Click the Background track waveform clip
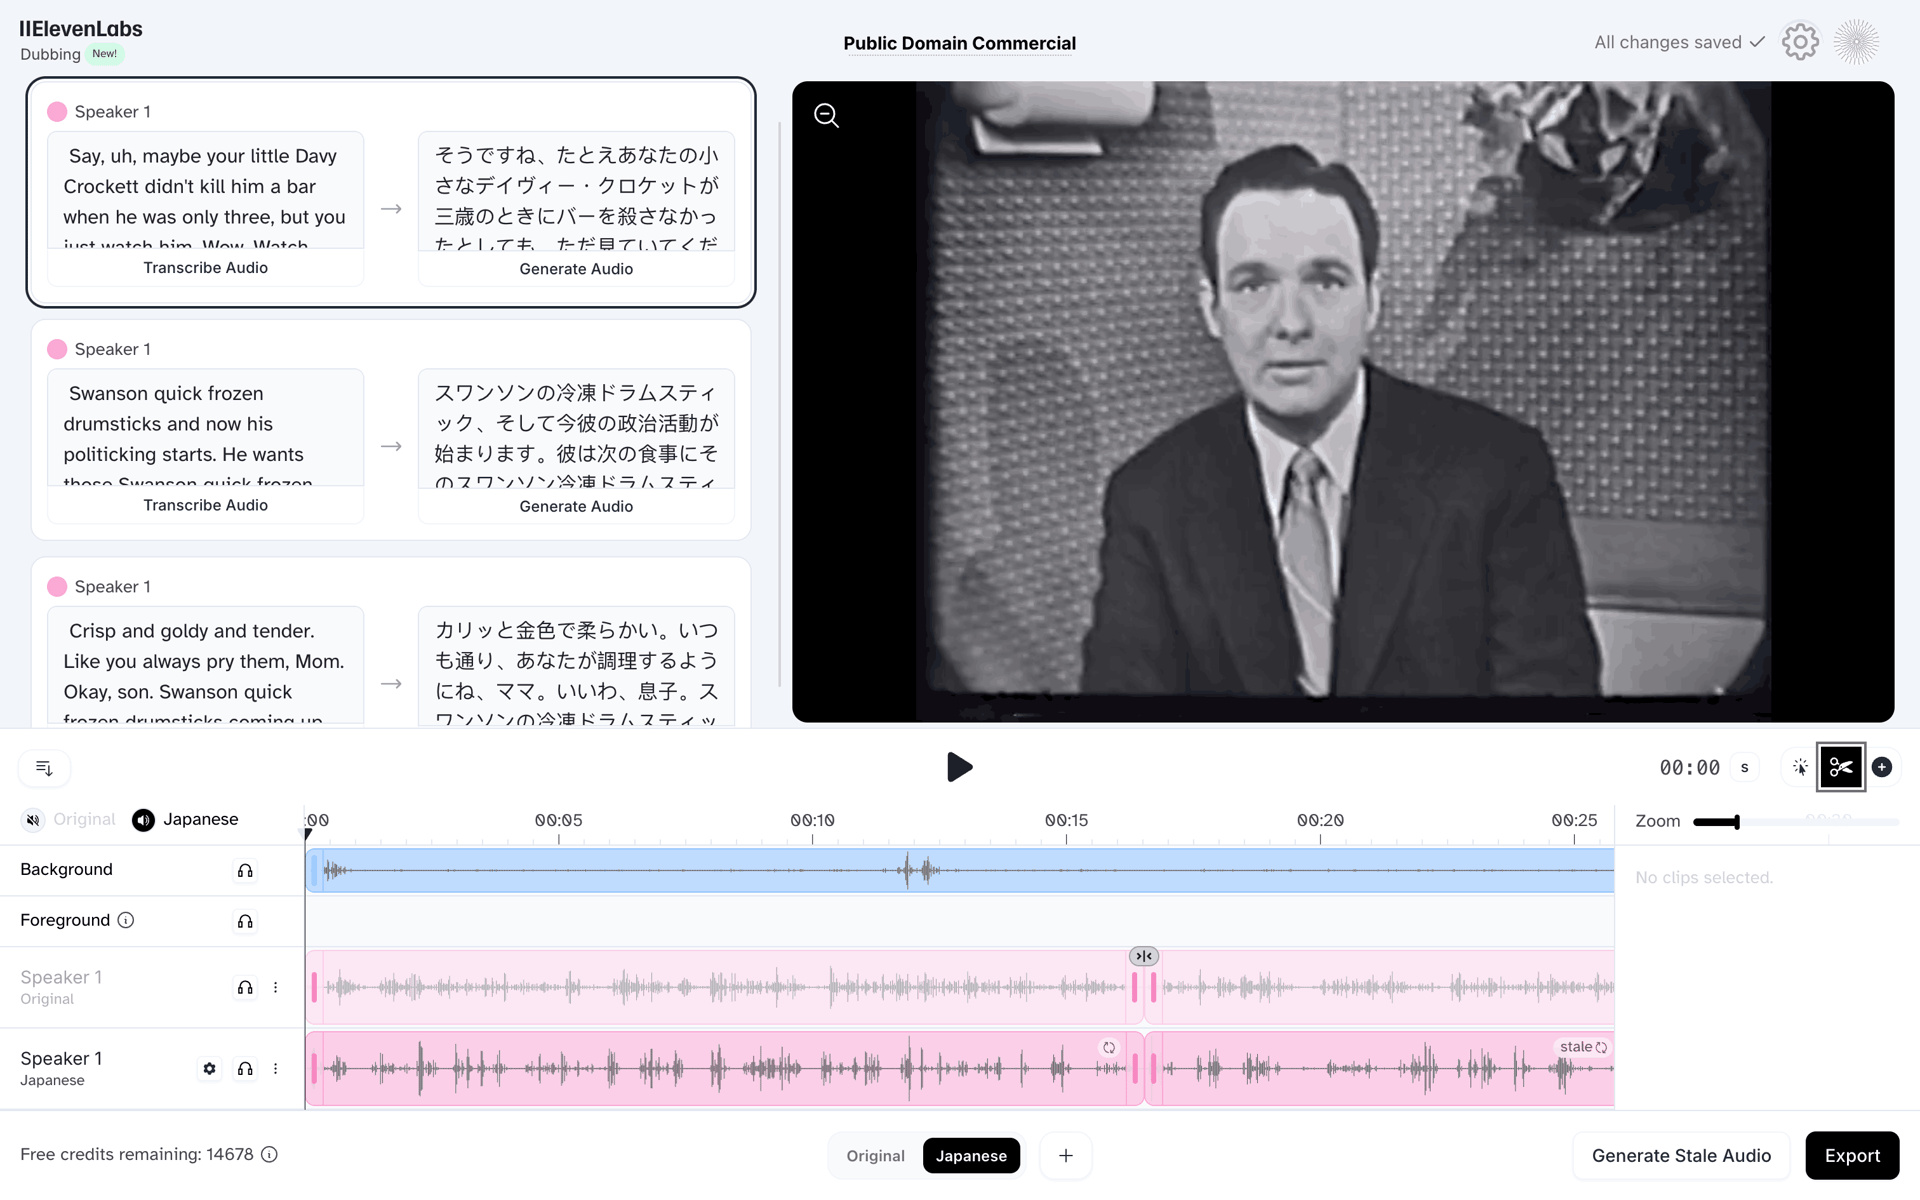Viewport: 1920px width, 1200px height. pos(960,870)
